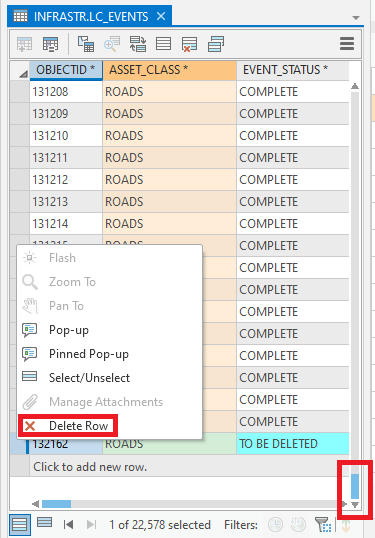
Task: Click the vertical scrollbar down arrow
Action: click(355, 505)
